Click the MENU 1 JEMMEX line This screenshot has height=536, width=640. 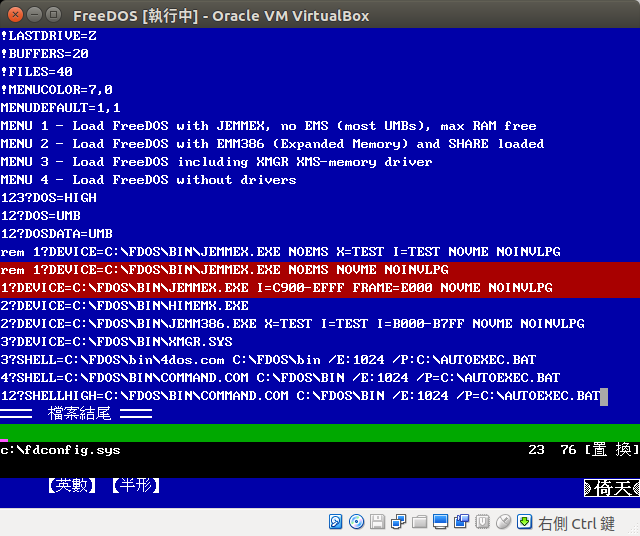[x=269, y=126]
